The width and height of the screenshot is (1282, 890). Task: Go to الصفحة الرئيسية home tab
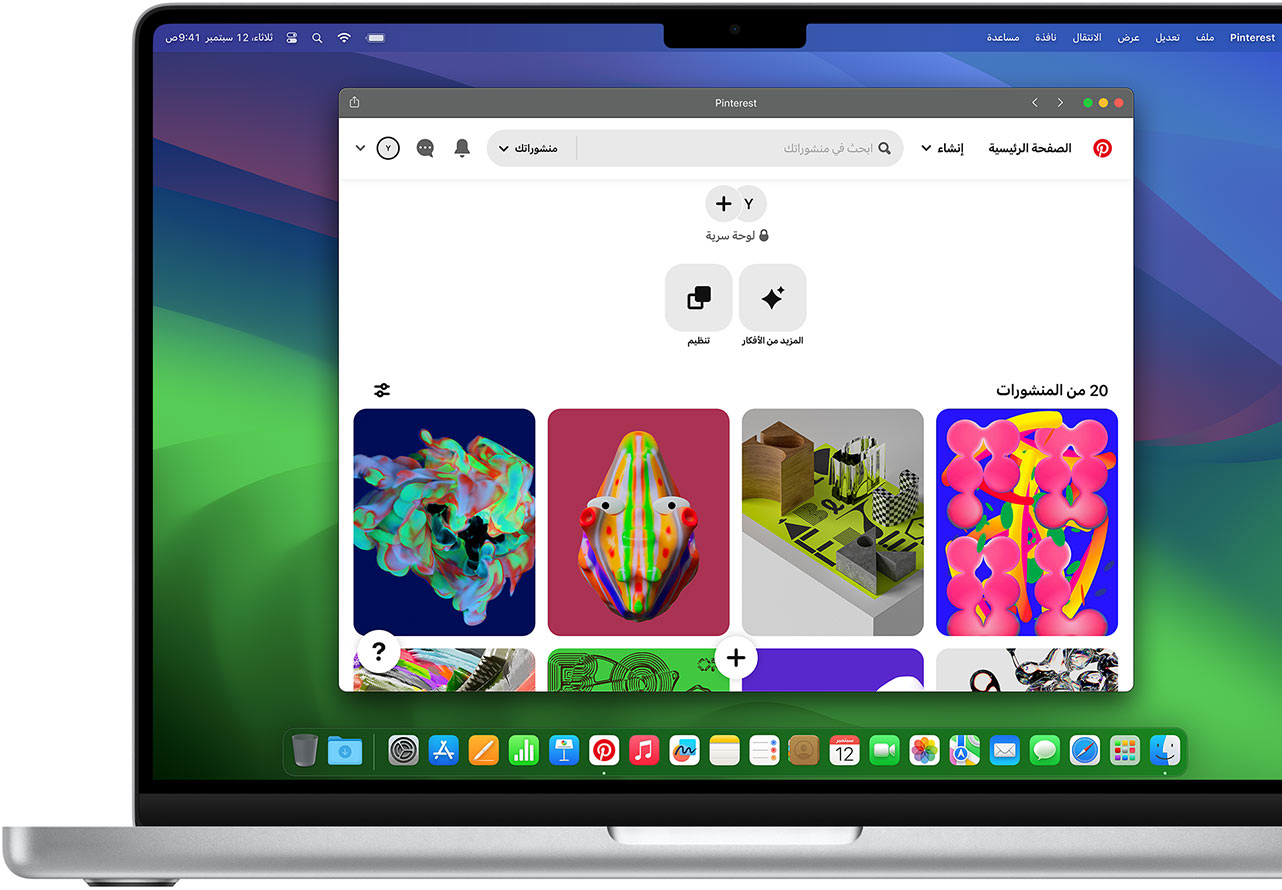tap(1030, 148)
